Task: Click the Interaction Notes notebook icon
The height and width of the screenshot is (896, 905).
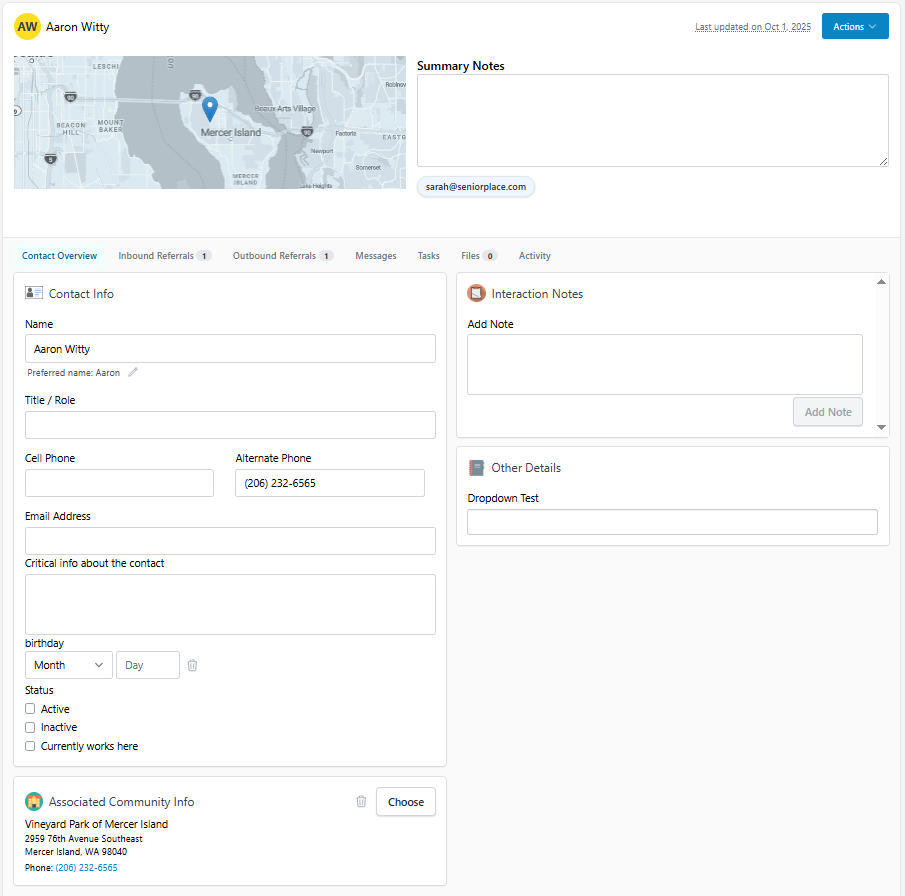Action: pyautogui.click(x=476, y=293)
